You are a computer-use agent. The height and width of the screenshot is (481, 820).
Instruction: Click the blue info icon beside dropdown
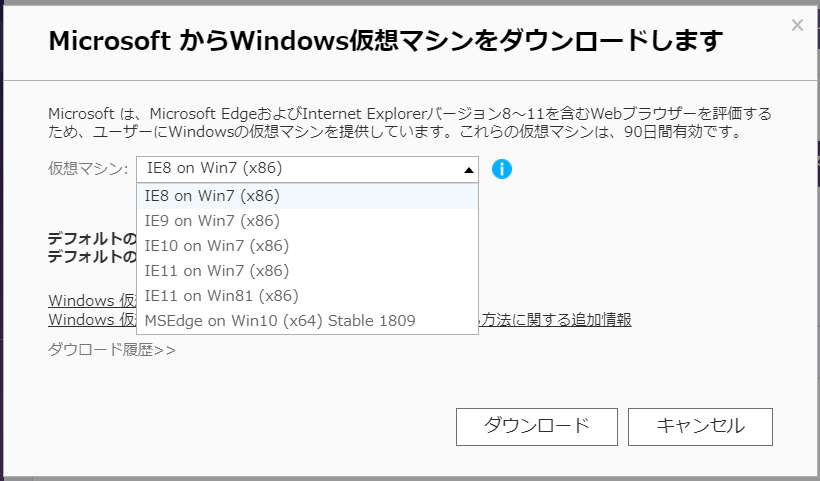(x=502, y=169)
